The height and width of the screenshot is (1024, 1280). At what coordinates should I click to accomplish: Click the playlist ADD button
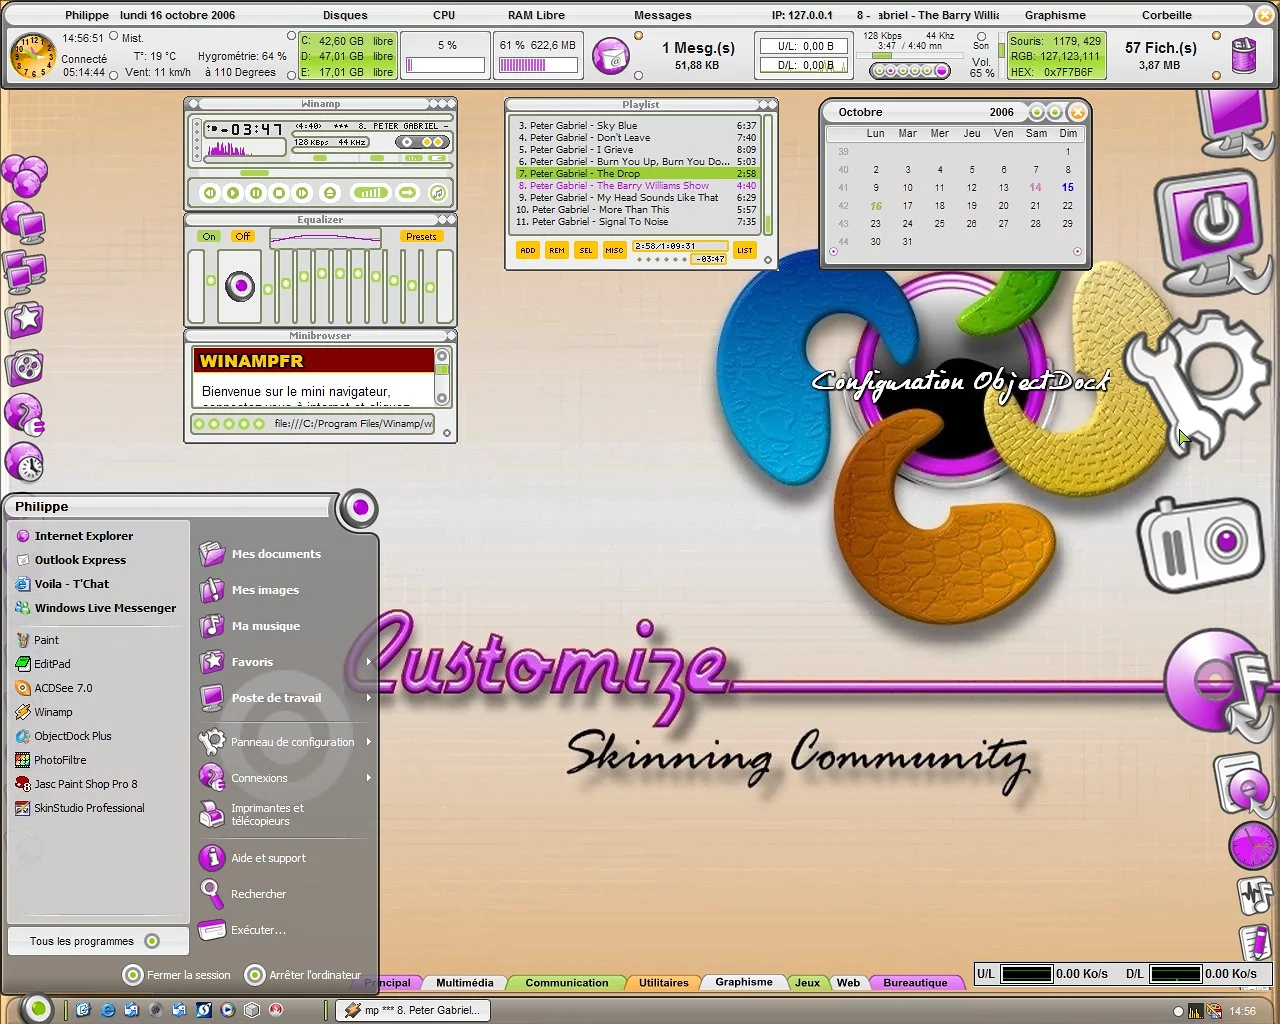(x=527, y=251)
